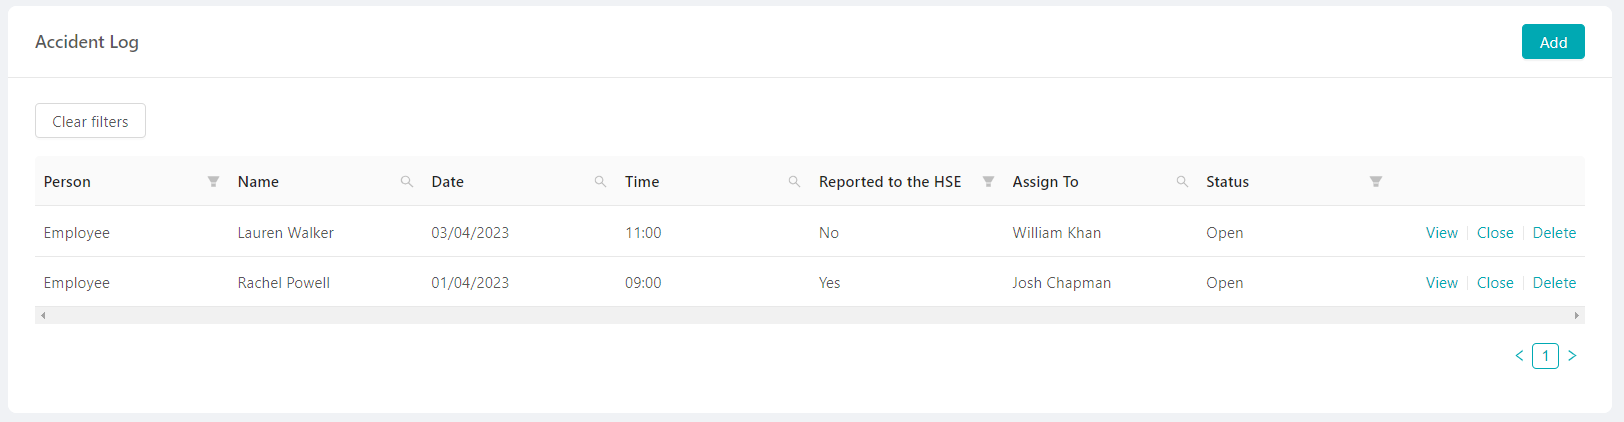Delete Rachel Powell's accident entry

1554,283
